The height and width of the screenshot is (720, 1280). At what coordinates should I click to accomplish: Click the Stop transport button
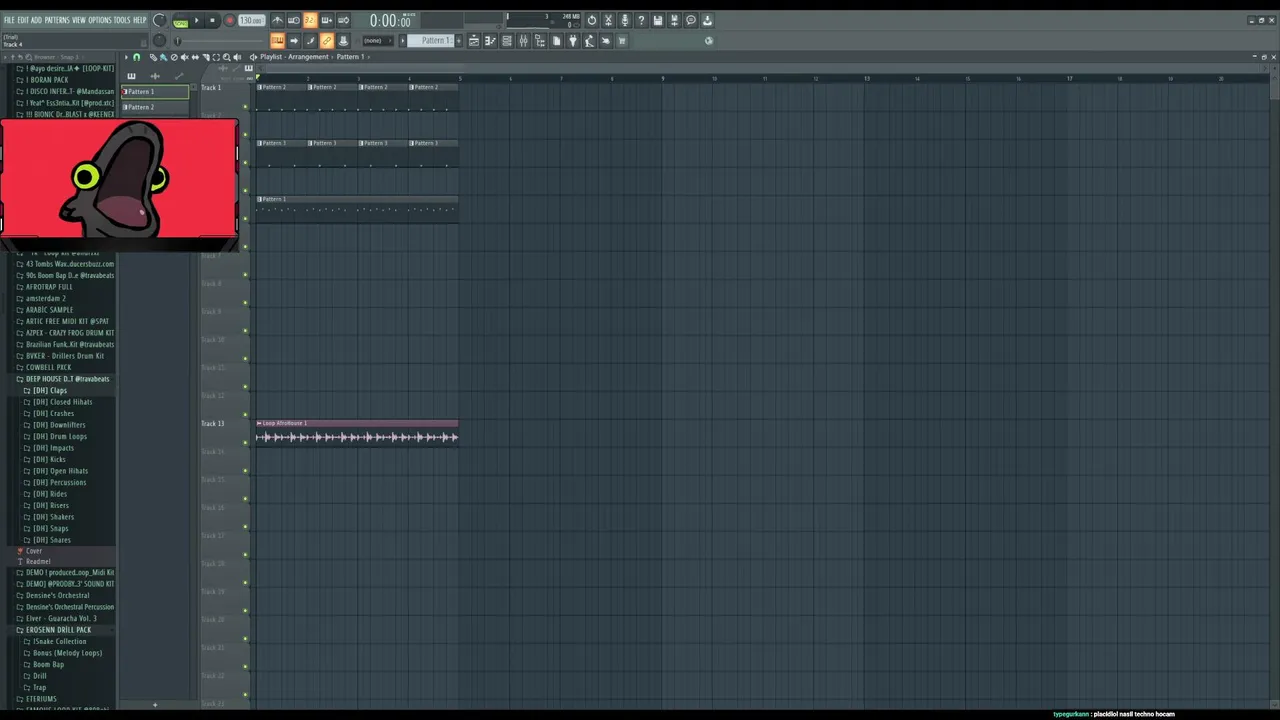tap(212, 20)
